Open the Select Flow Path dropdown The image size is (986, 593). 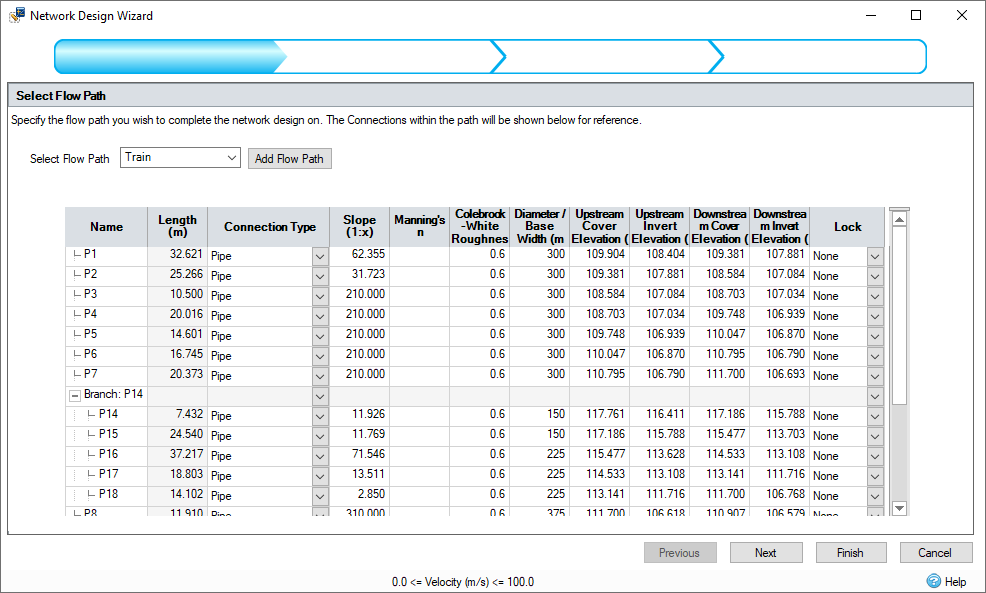point(231,157)
